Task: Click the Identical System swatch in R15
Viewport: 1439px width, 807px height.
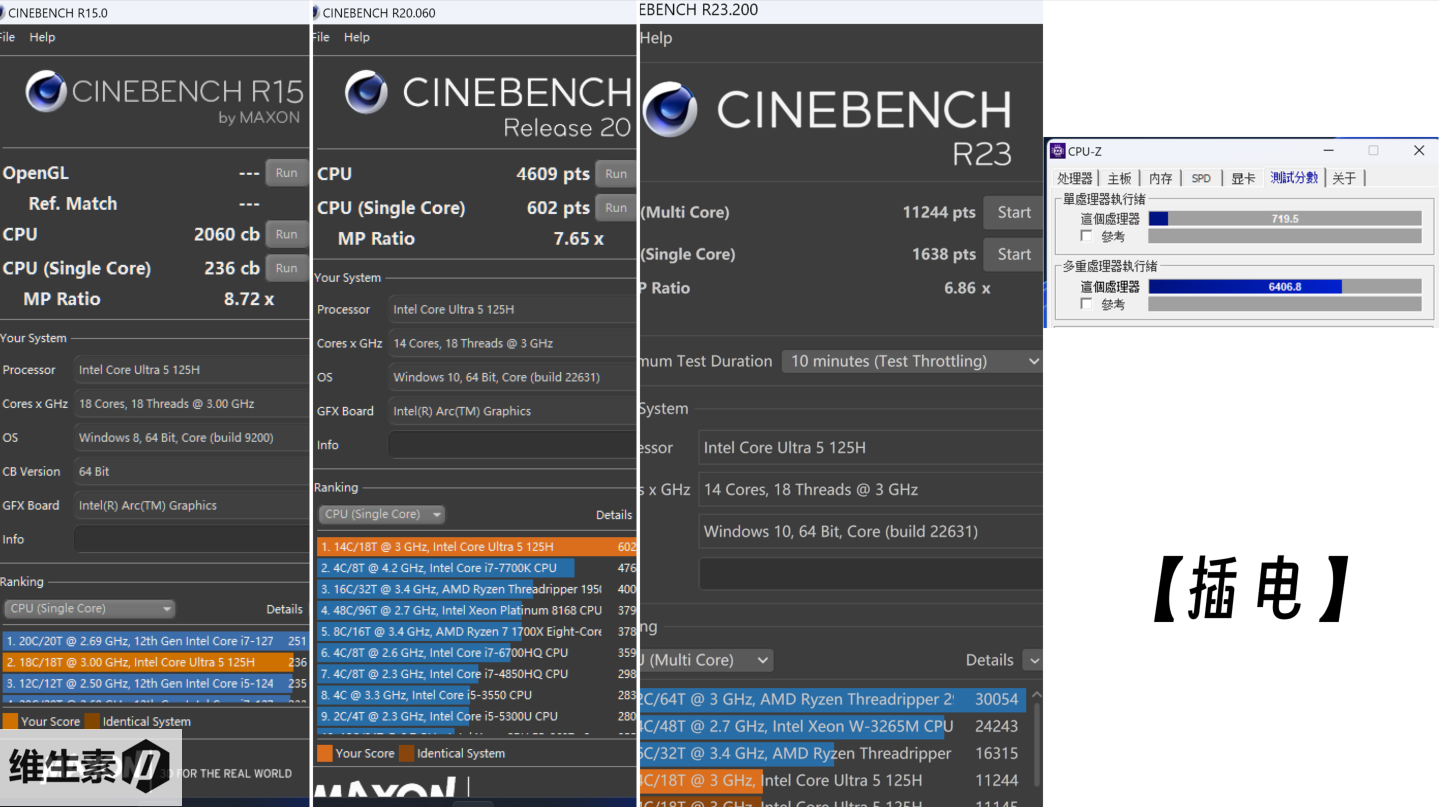Action: click(92, 722)
